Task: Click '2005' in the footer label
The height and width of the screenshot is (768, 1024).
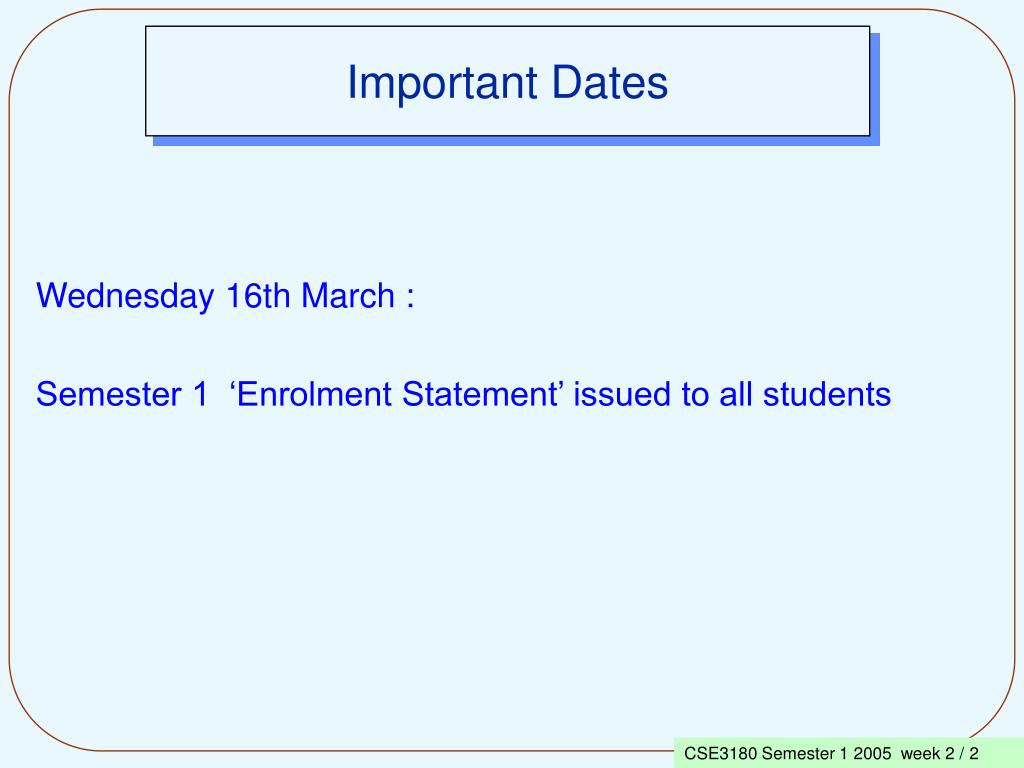Action: [872, 754]
